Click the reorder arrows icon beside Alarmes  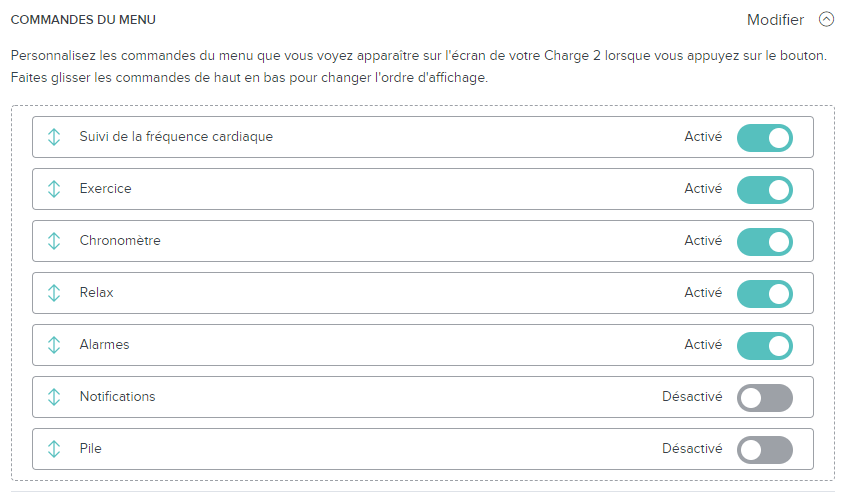(x=54, y=345)
